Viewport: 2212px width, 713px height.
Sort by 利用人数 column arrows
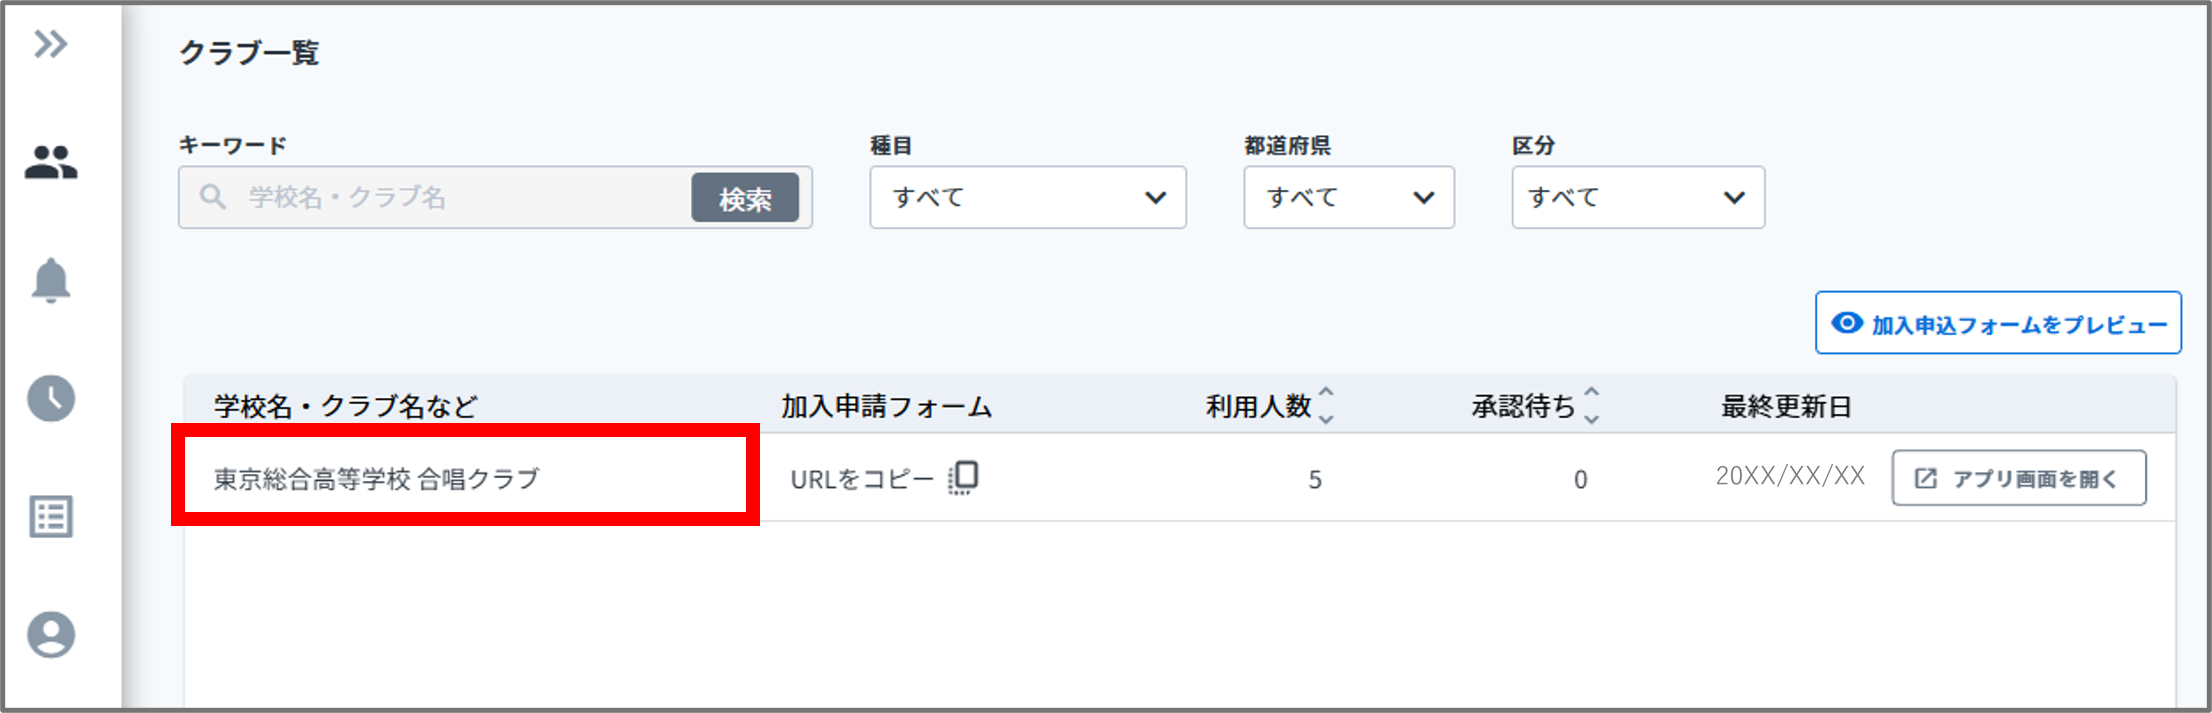pyautogui.click(x=1326, y=405)
